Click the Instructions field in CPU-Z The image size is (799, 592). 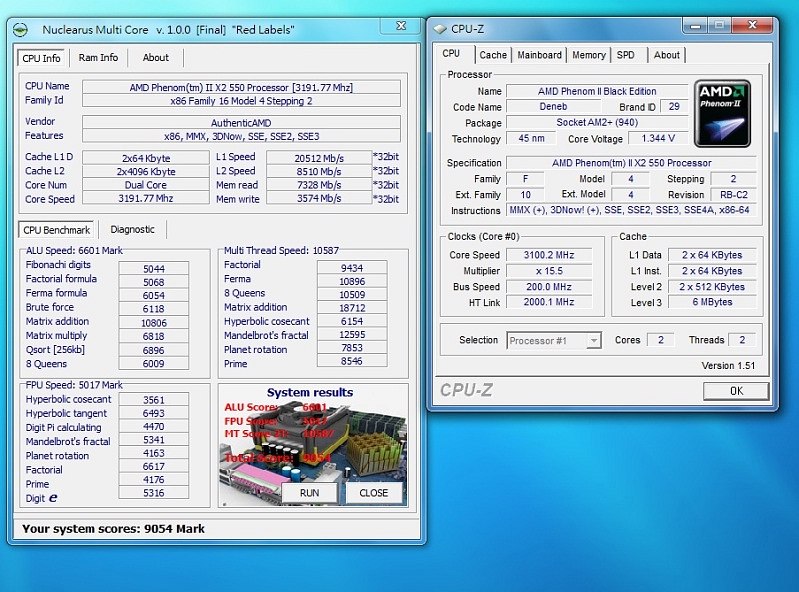pos(631,210)
